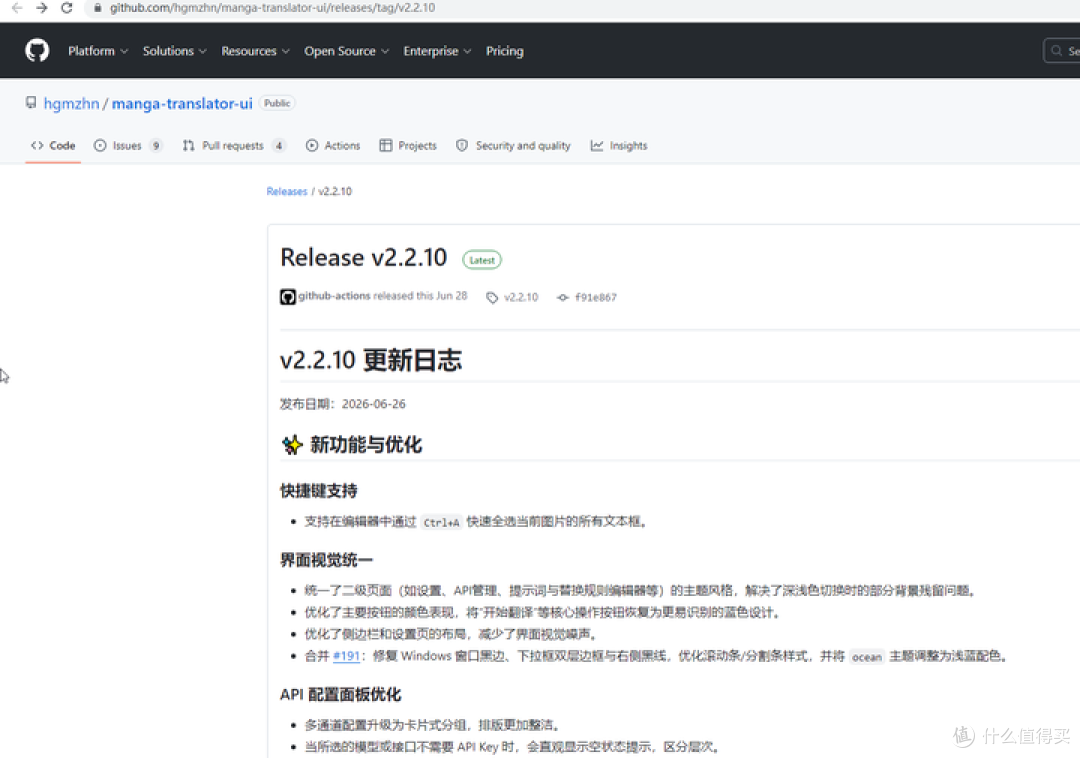Reload the page with refresh icon

point(67,8)
